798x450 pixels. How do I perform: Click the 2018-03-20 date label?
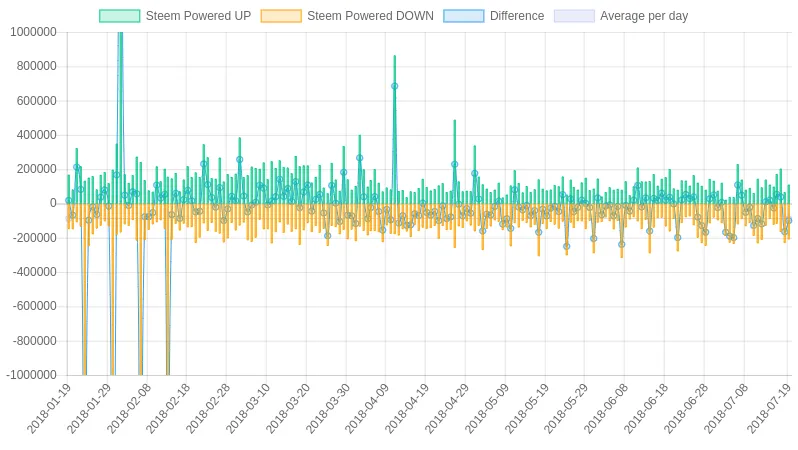pyautogui.click(x=288, y=408)
